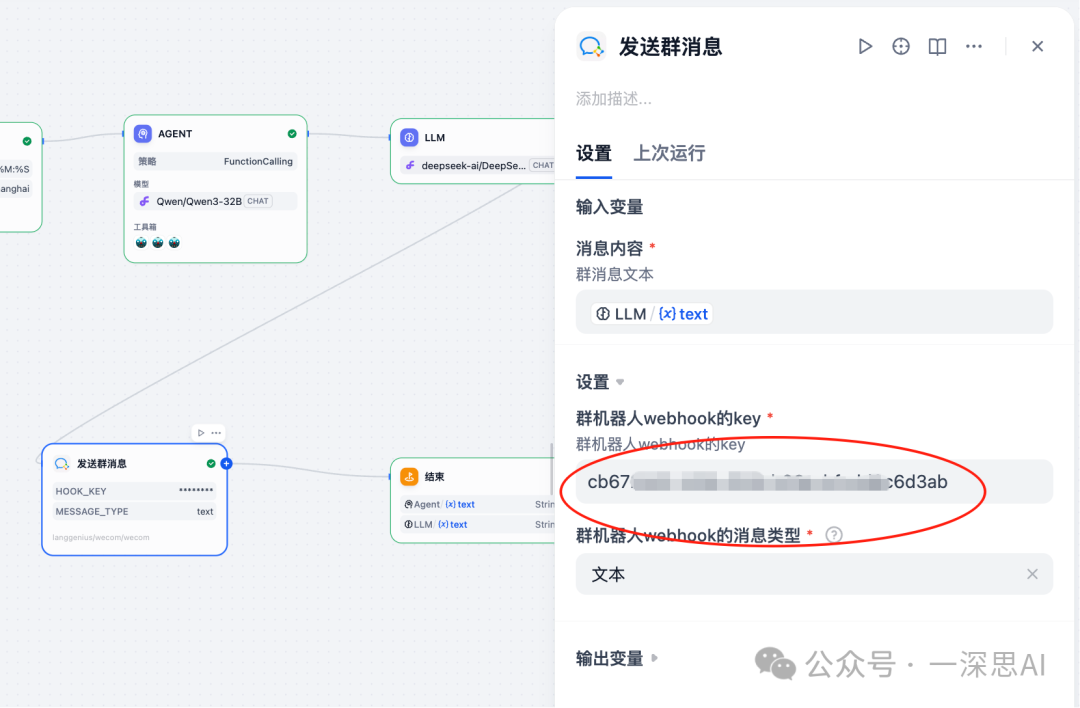Click the deepseek-ai/DeepSe... model row

pyautogui.click(x=478, y=165)
